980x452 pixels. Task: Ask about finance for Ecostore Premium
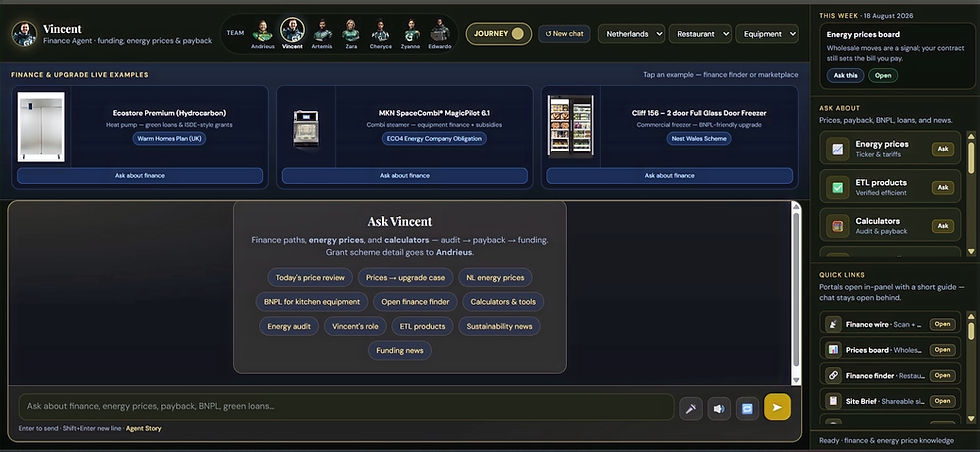(x=140, y=176)
